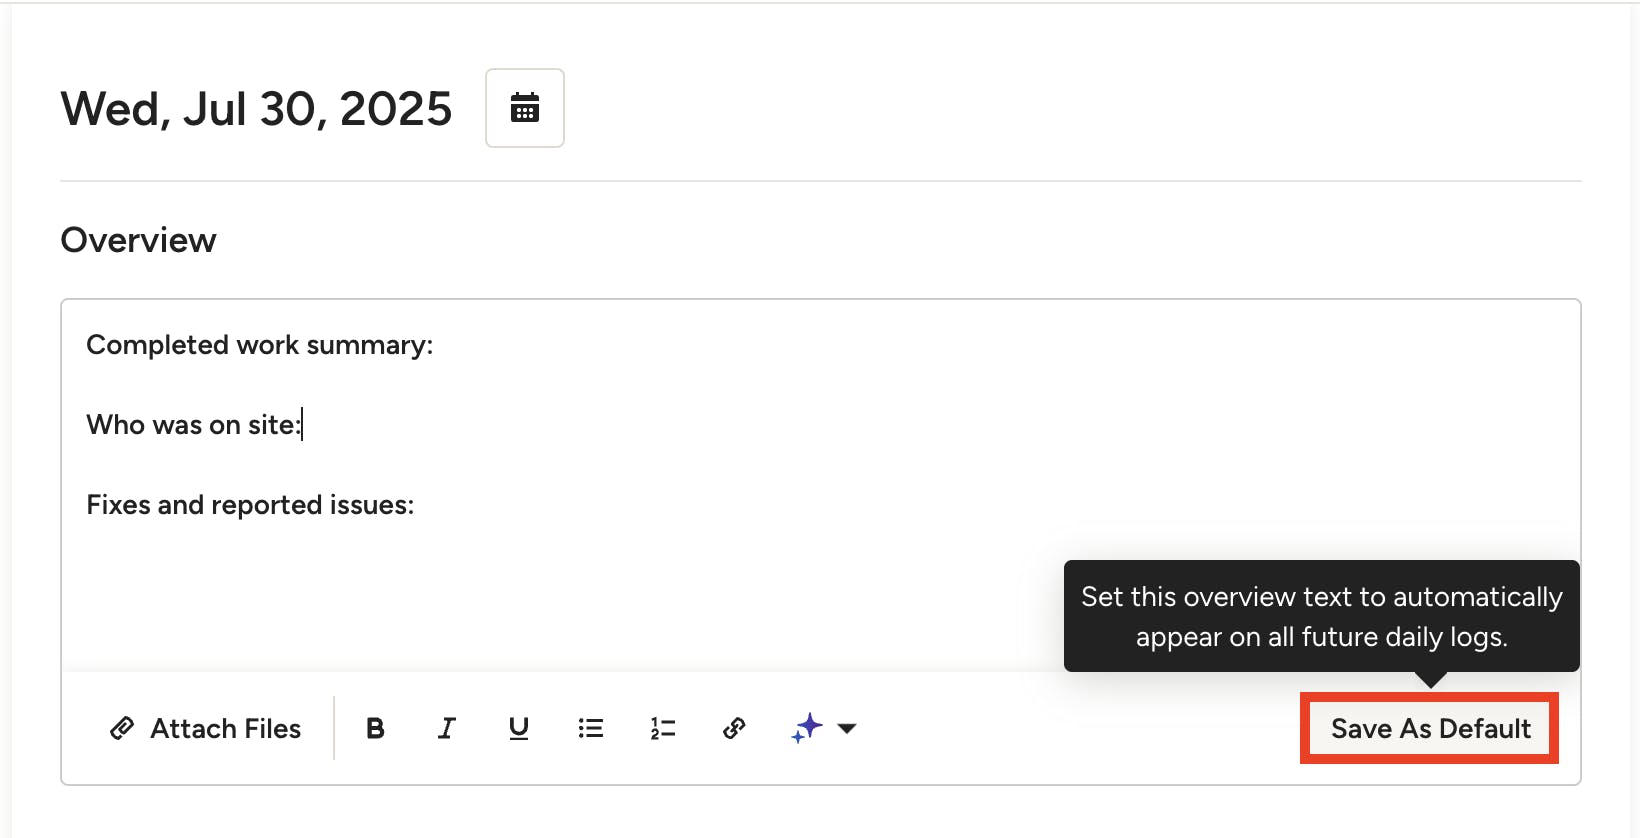This screenshot has width=1640, height=838.
Task: Toggle underline formatting
Action: tap(518, 728)
